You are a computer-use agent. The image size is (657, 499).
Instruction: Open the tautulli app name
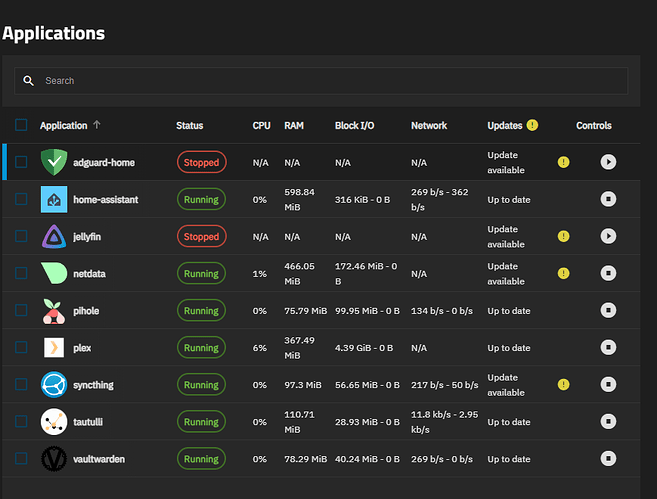88,422
